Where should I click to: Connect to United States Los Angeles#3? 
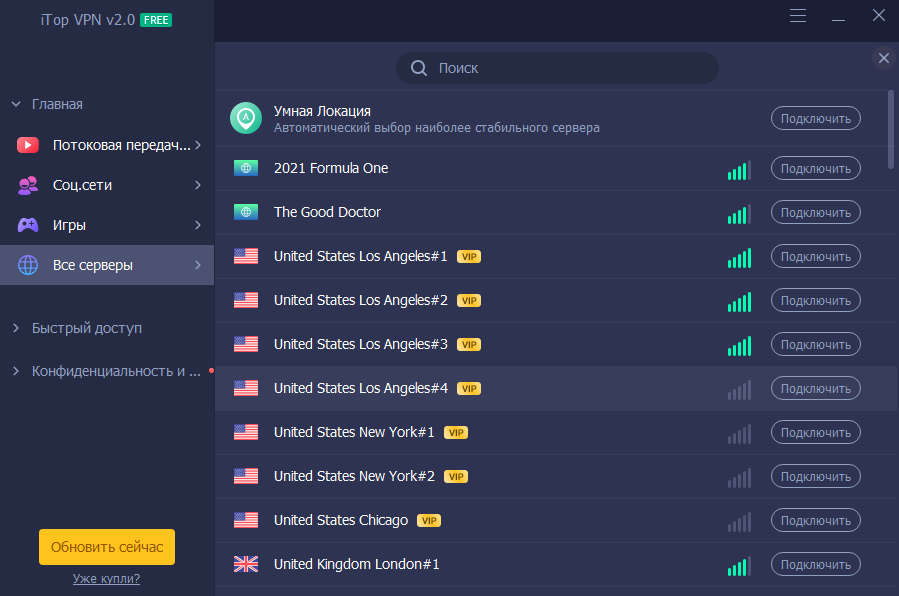click(x=815, y=344)
